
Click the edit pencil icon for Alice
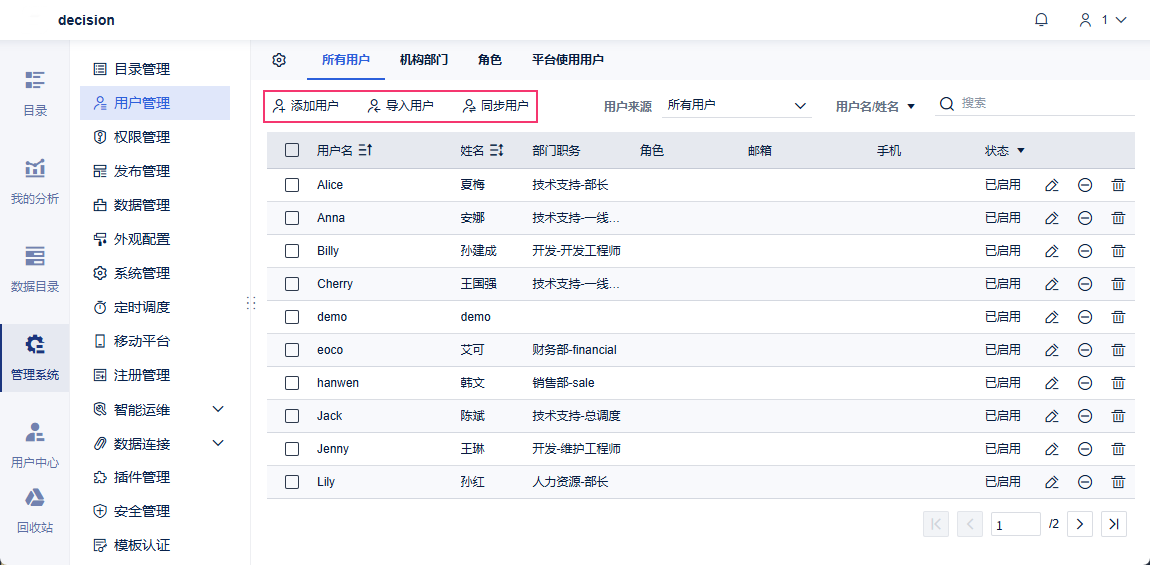click(x=1051, y=185)
